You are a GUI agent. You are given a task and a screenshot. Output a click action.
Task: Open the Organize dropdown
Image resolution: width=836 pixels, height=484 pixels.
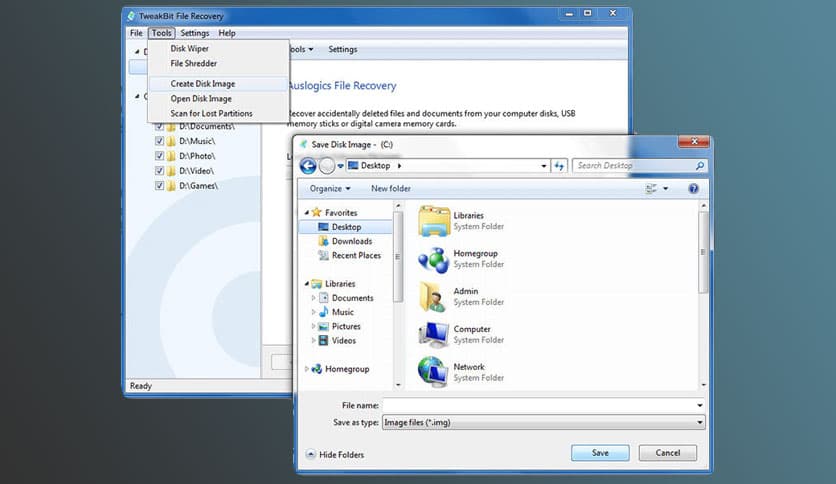click(330, 189)
